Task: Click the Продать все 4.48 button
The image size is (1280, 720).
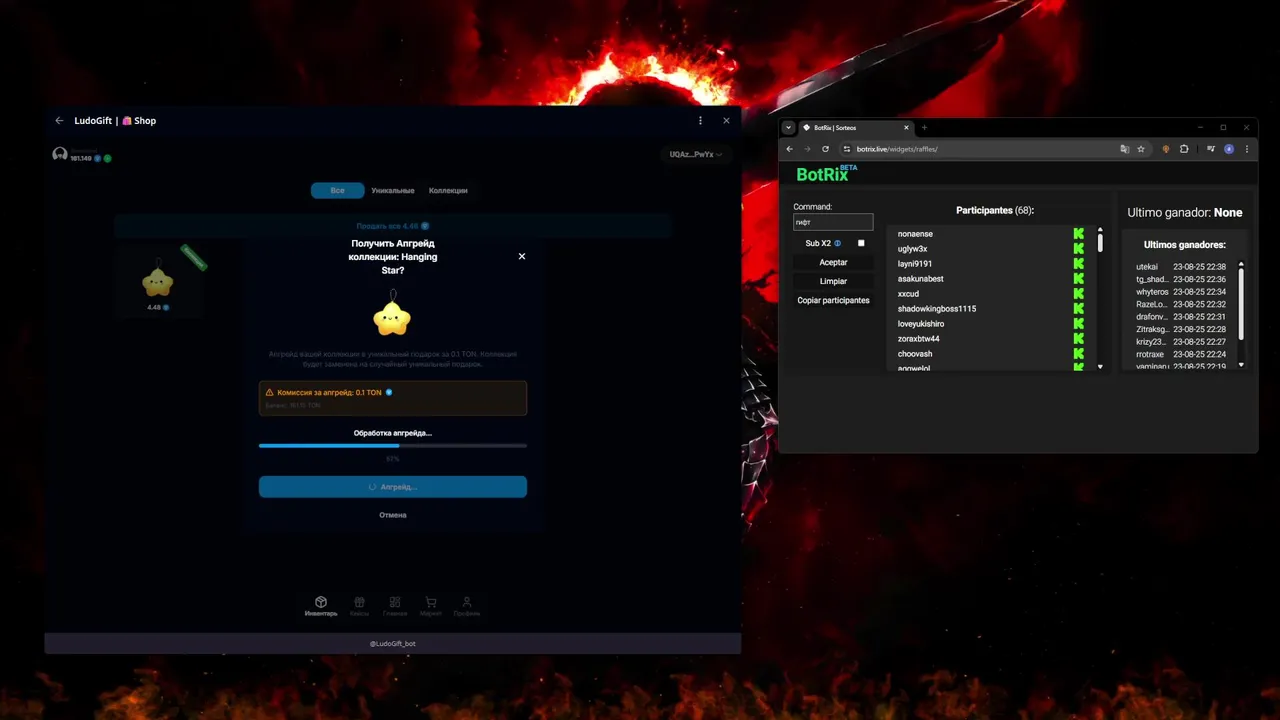Action: (393, 226)
